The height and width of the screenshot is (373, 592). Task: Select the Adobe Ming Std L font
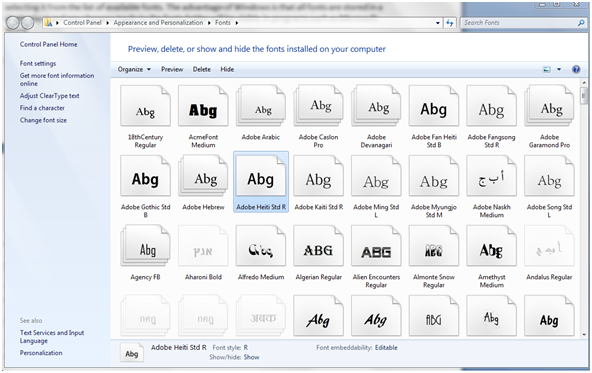pyautogui.click(x=376, y=176)
